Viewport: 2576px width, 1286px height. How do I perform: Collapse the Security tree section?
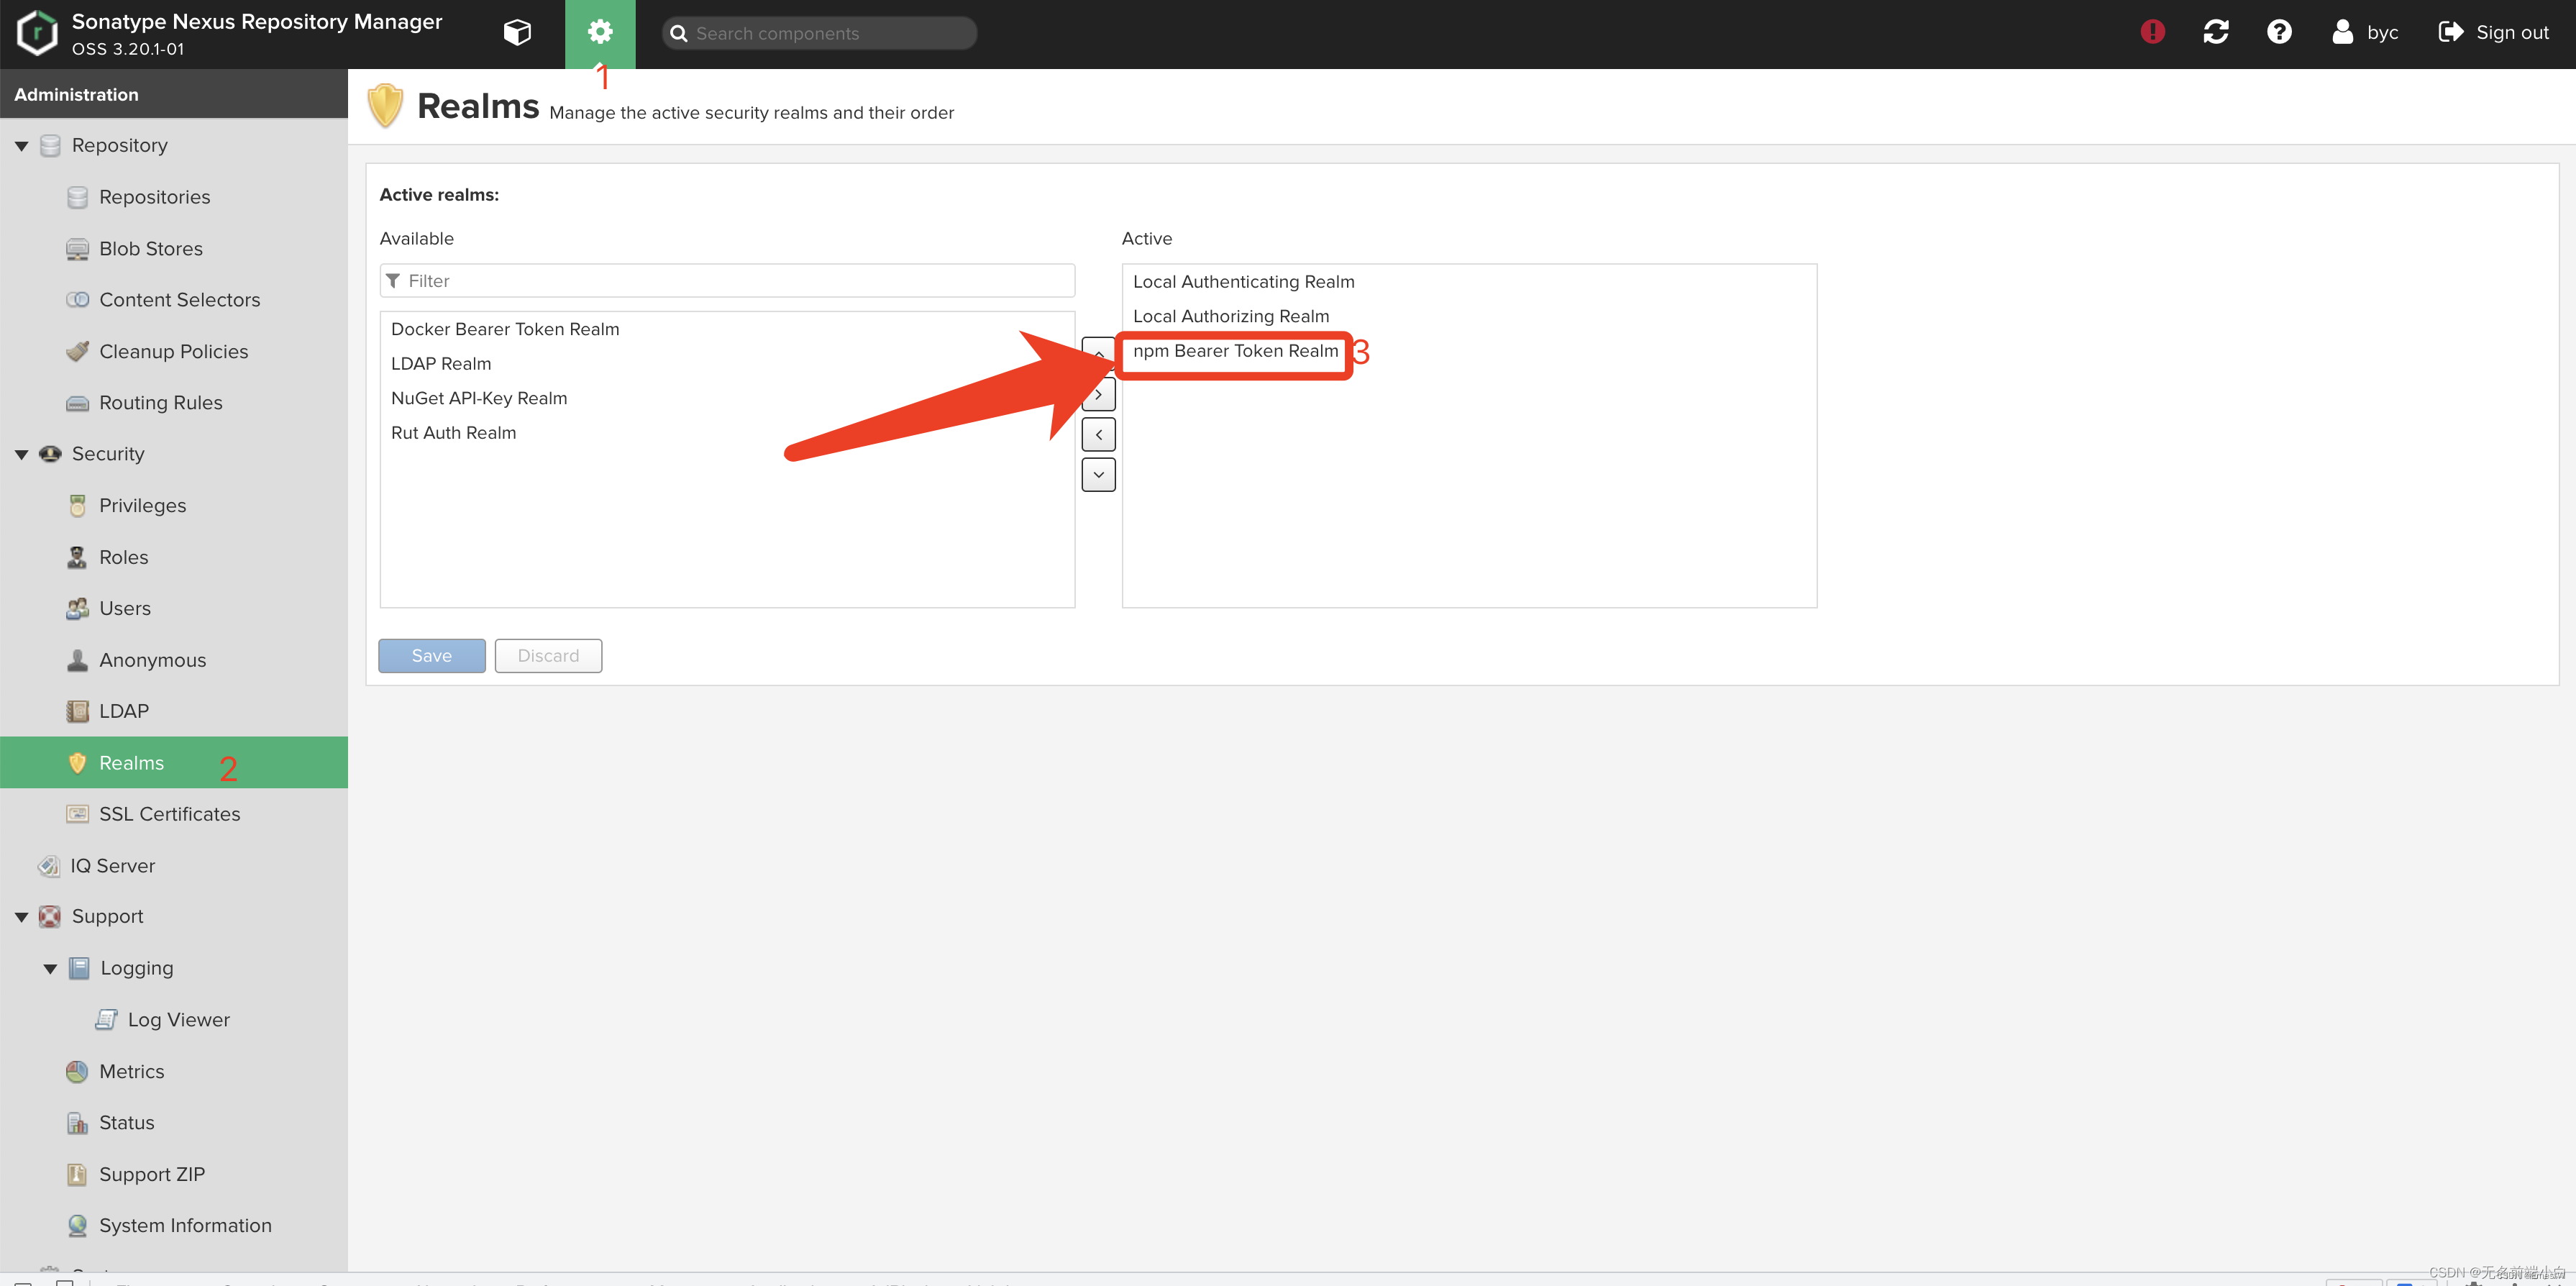pos(21,454)
